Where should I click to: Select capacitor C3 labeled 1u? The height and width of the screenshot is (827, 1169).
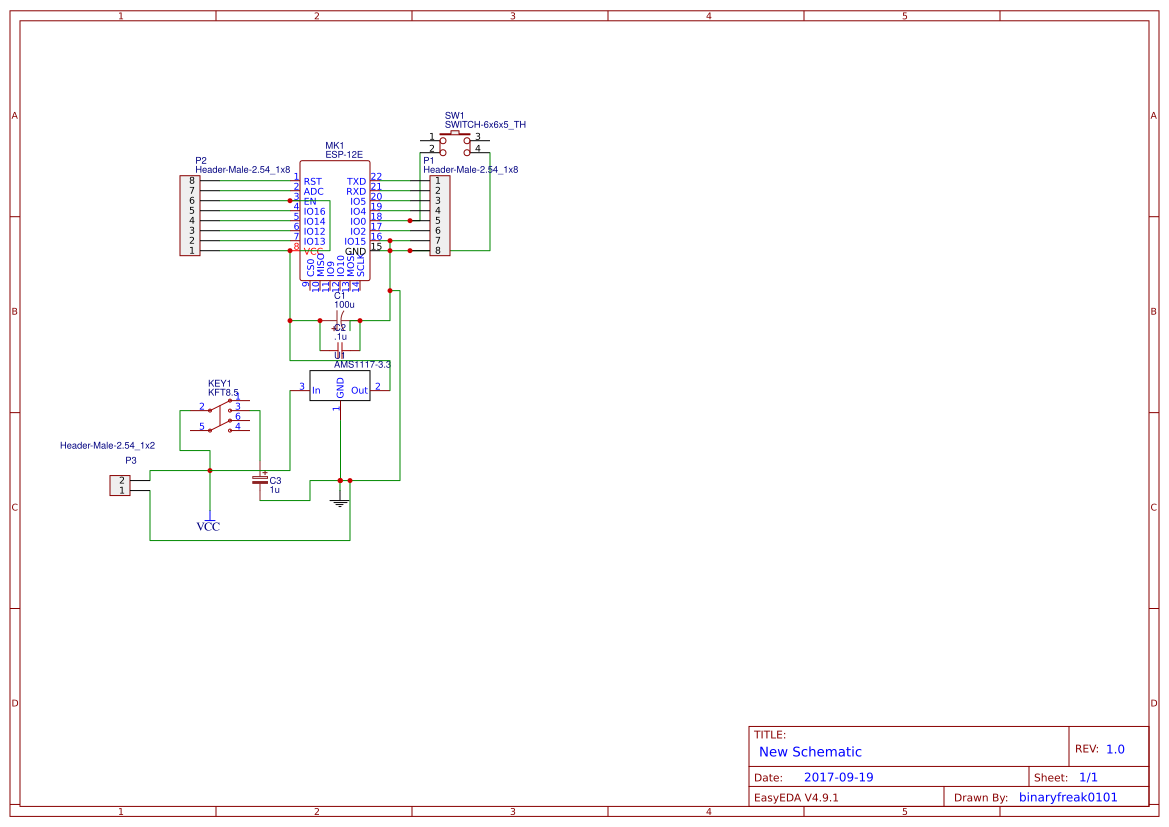pyautogui.click(x=262, y=482)
